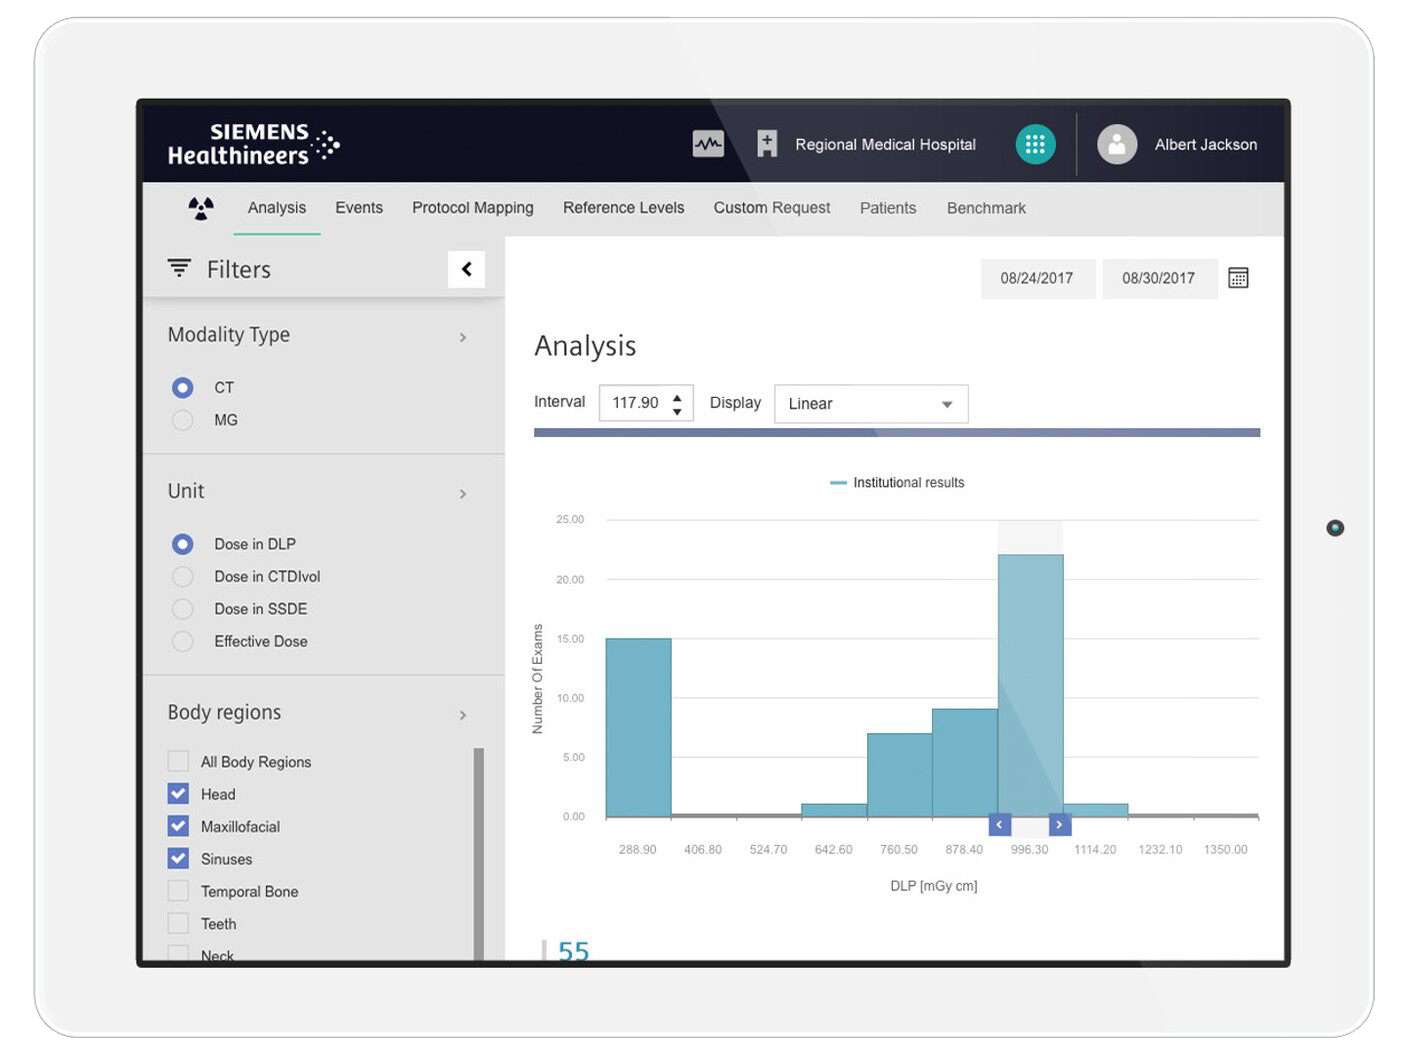Click the Filters funnel icon
Image resolution: width=1408 pixels, height=1056 pixels.
[179, 268]
